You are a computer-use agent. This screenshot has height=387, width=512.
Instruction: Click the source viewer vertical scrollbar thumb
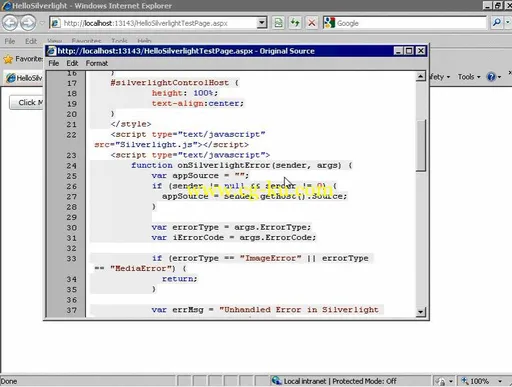[x=421, y=145]
